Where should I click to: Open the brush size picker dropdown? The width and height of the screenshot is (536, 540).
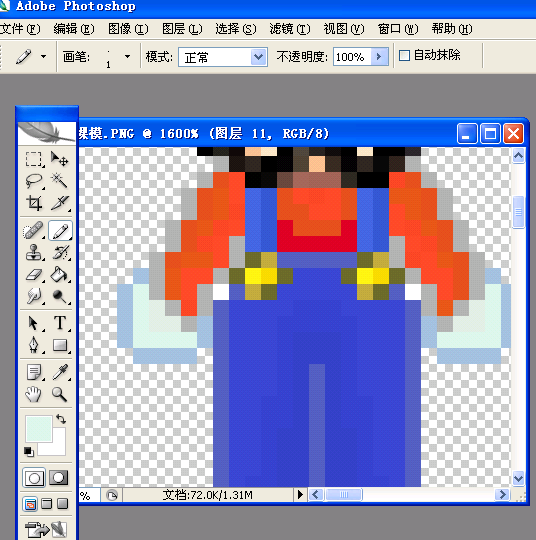click(127, 56)
